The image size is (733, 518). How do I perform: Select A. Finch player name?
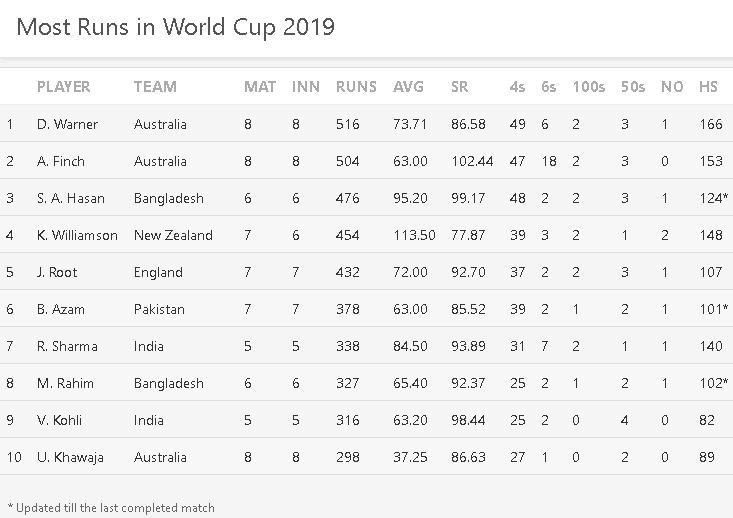pyautogui.click(x=60, y=161)
